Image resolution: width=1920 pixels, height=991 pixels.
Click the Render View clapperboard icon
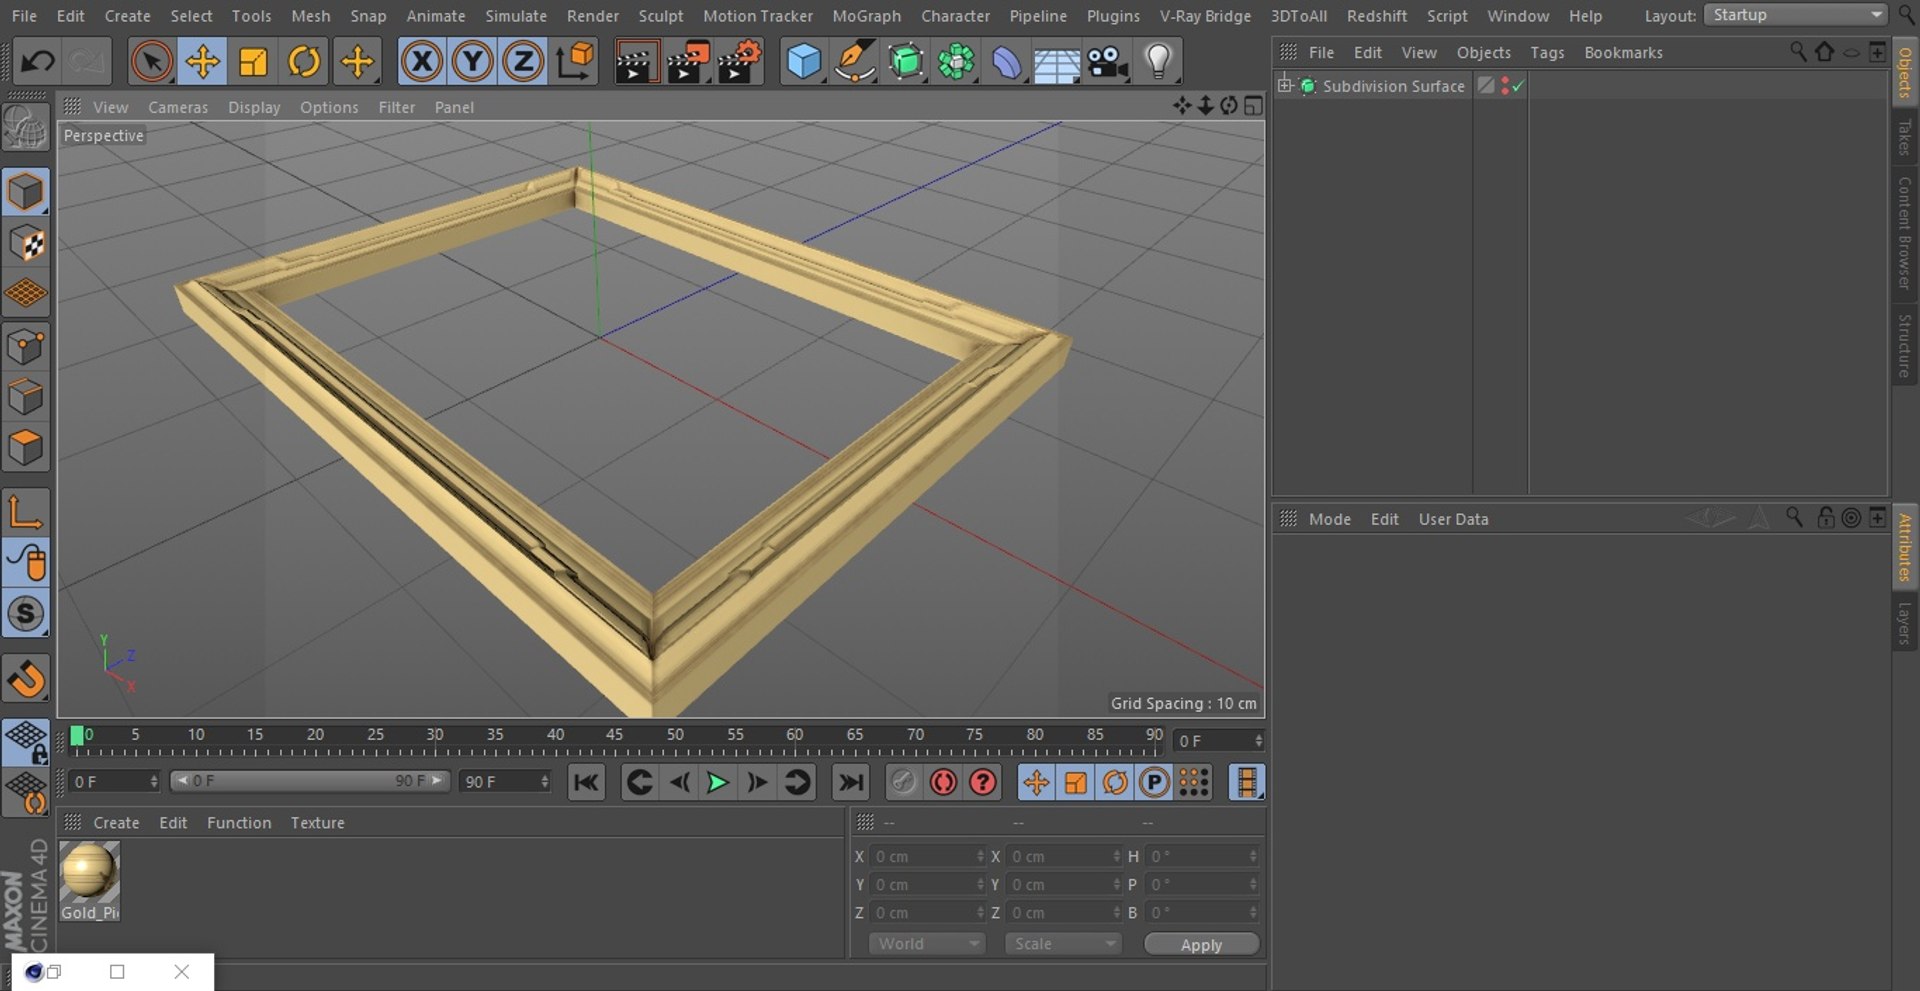[635, 62]
